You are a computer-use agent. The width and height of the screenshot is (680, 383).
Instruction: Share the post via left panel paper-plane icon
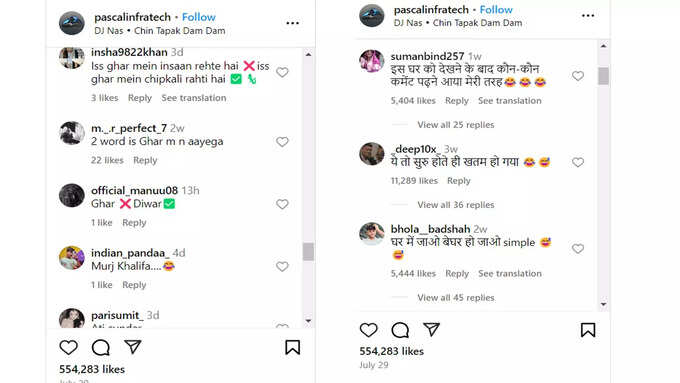click(x=133, y=347)
